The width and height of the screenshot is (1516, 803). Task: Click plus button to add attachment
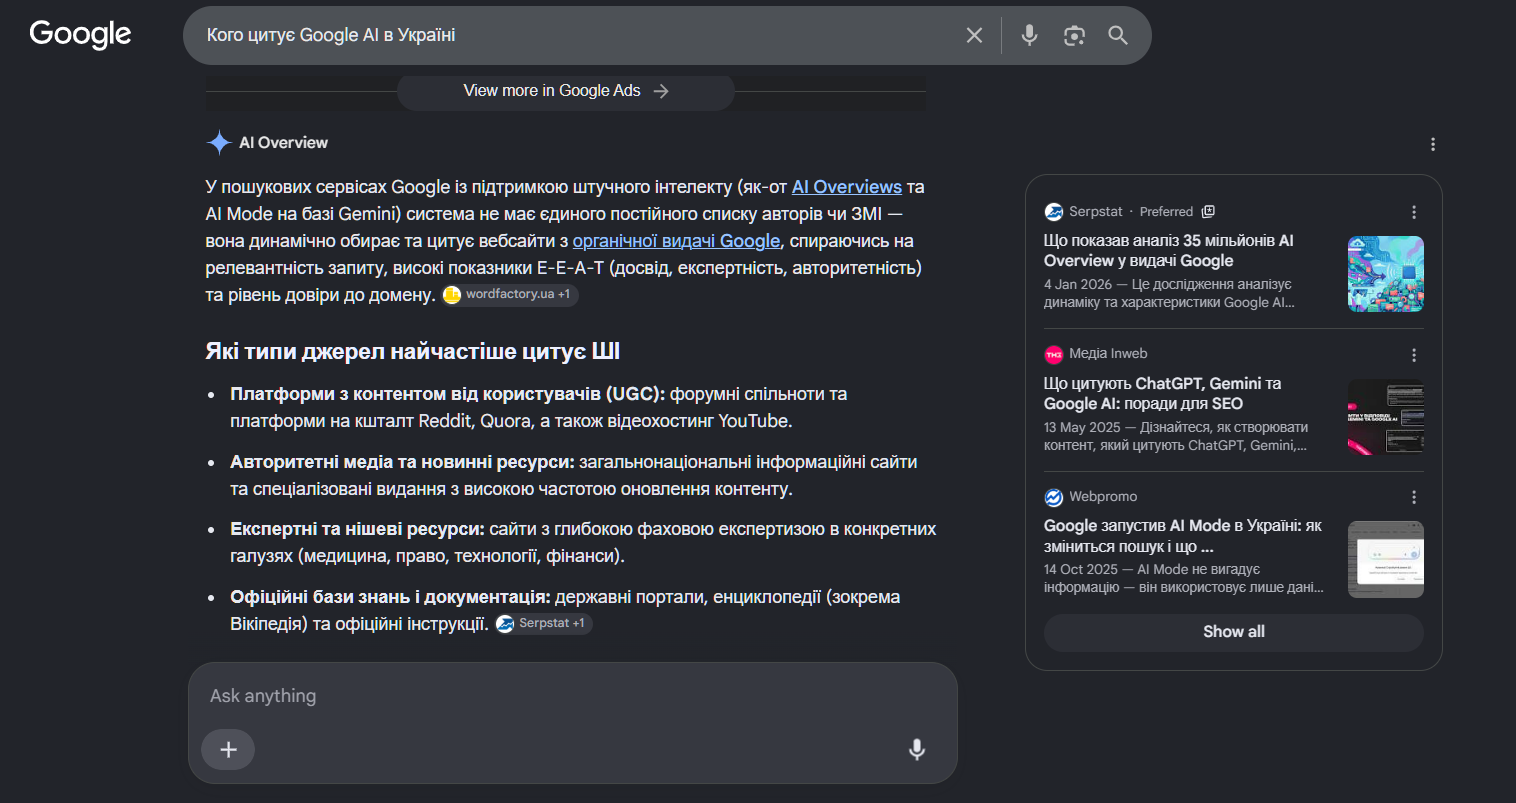(x=228, y=749)
